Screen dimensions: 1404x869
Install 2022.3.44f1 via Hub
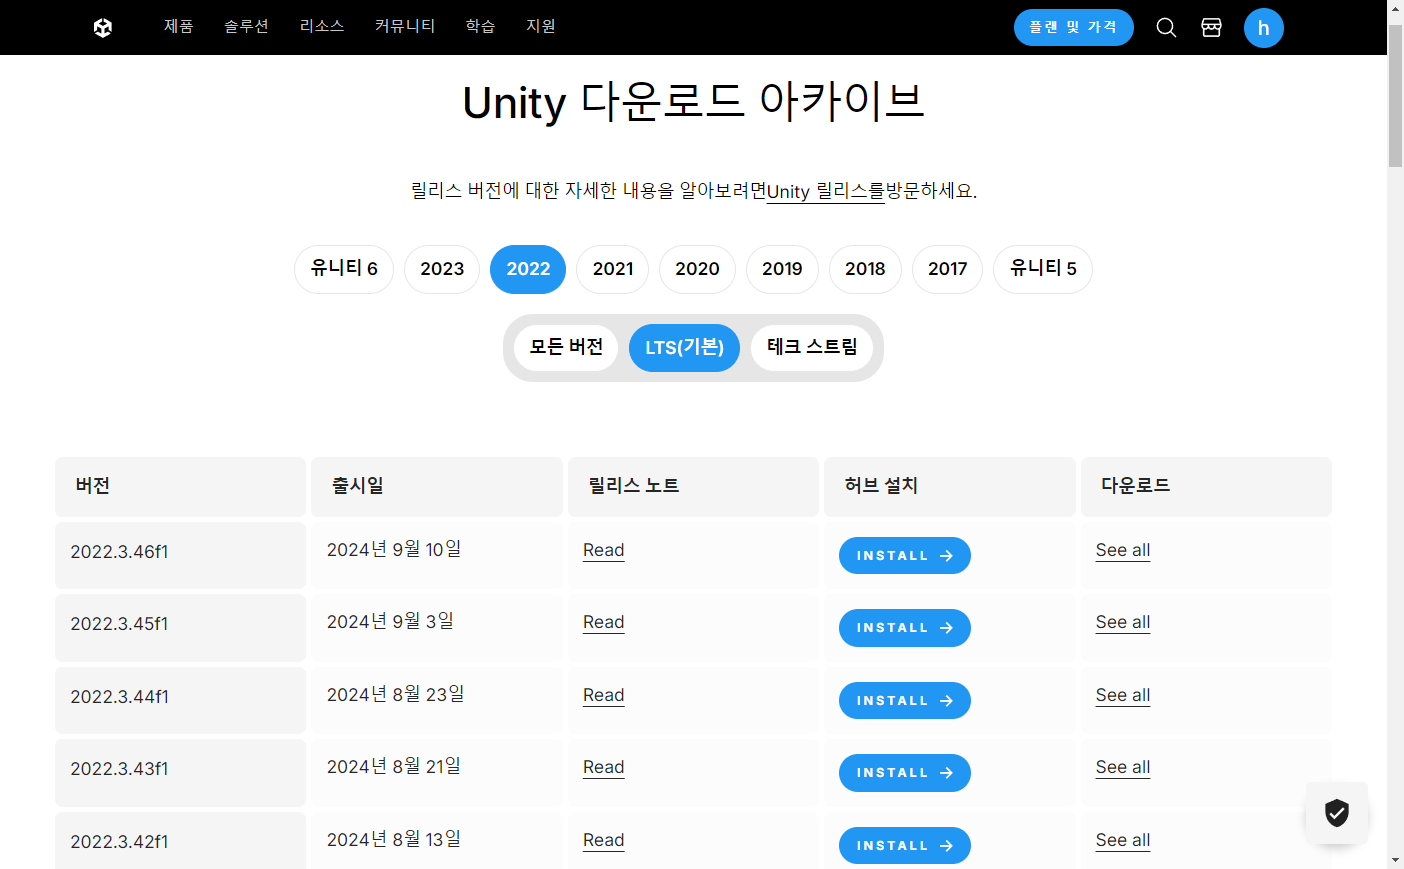(905, 701)
